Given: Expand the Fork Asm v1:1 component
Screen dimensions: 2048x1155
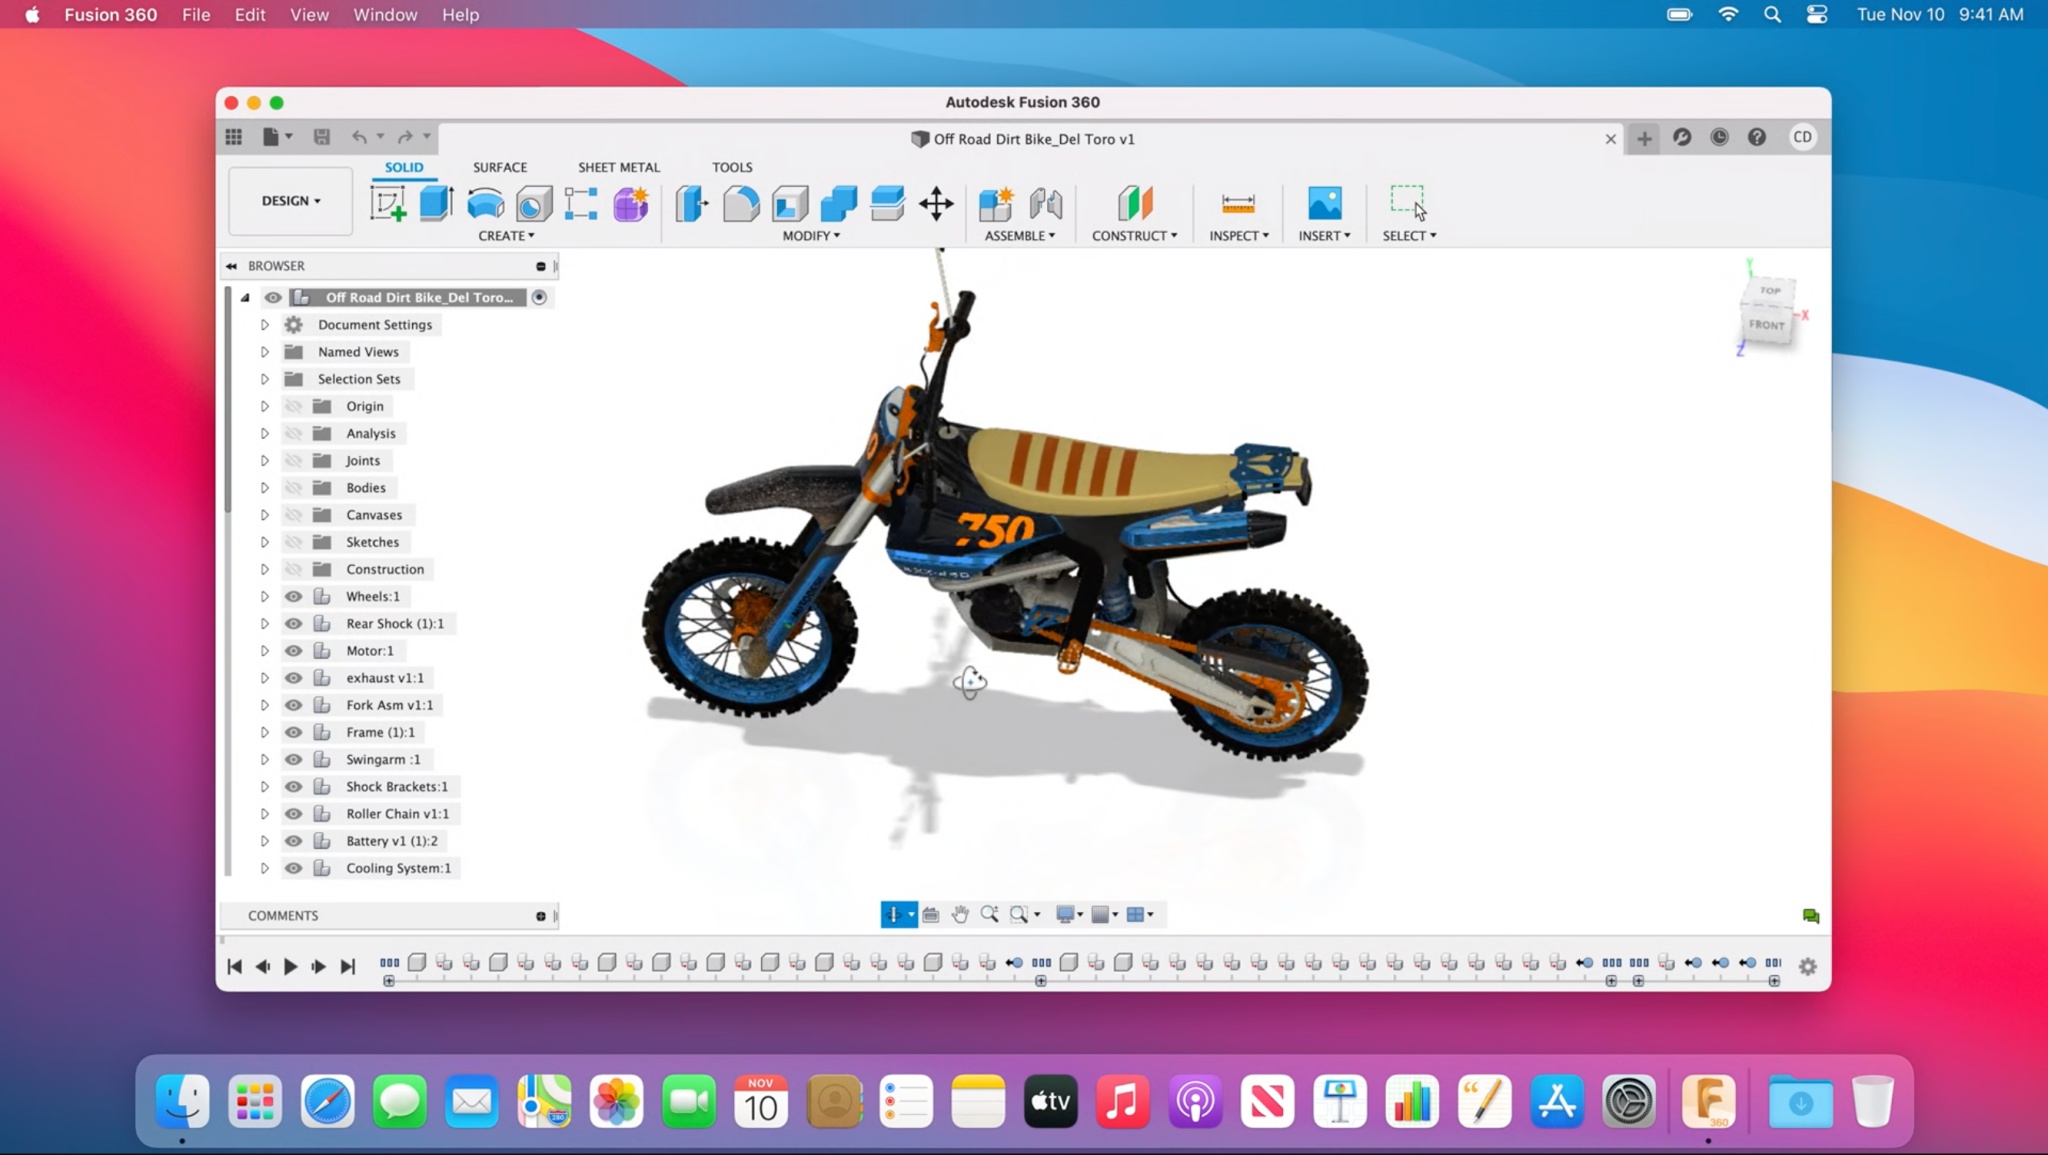Looking at the screenshot, I should click(266, 705).
